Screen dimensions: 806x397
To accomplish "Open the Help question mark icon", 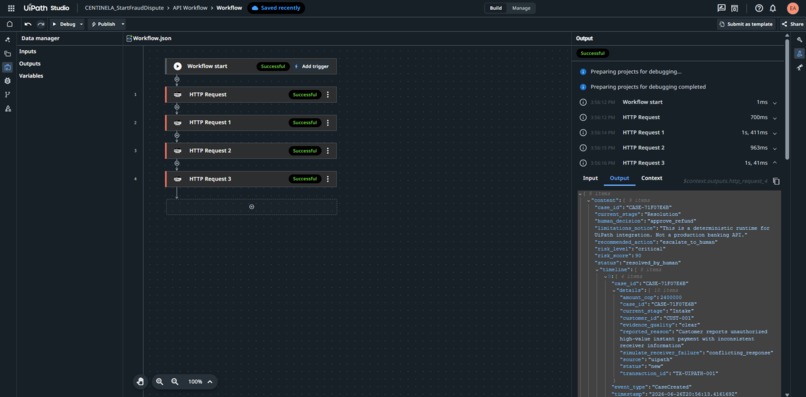I will pos(759,8).
